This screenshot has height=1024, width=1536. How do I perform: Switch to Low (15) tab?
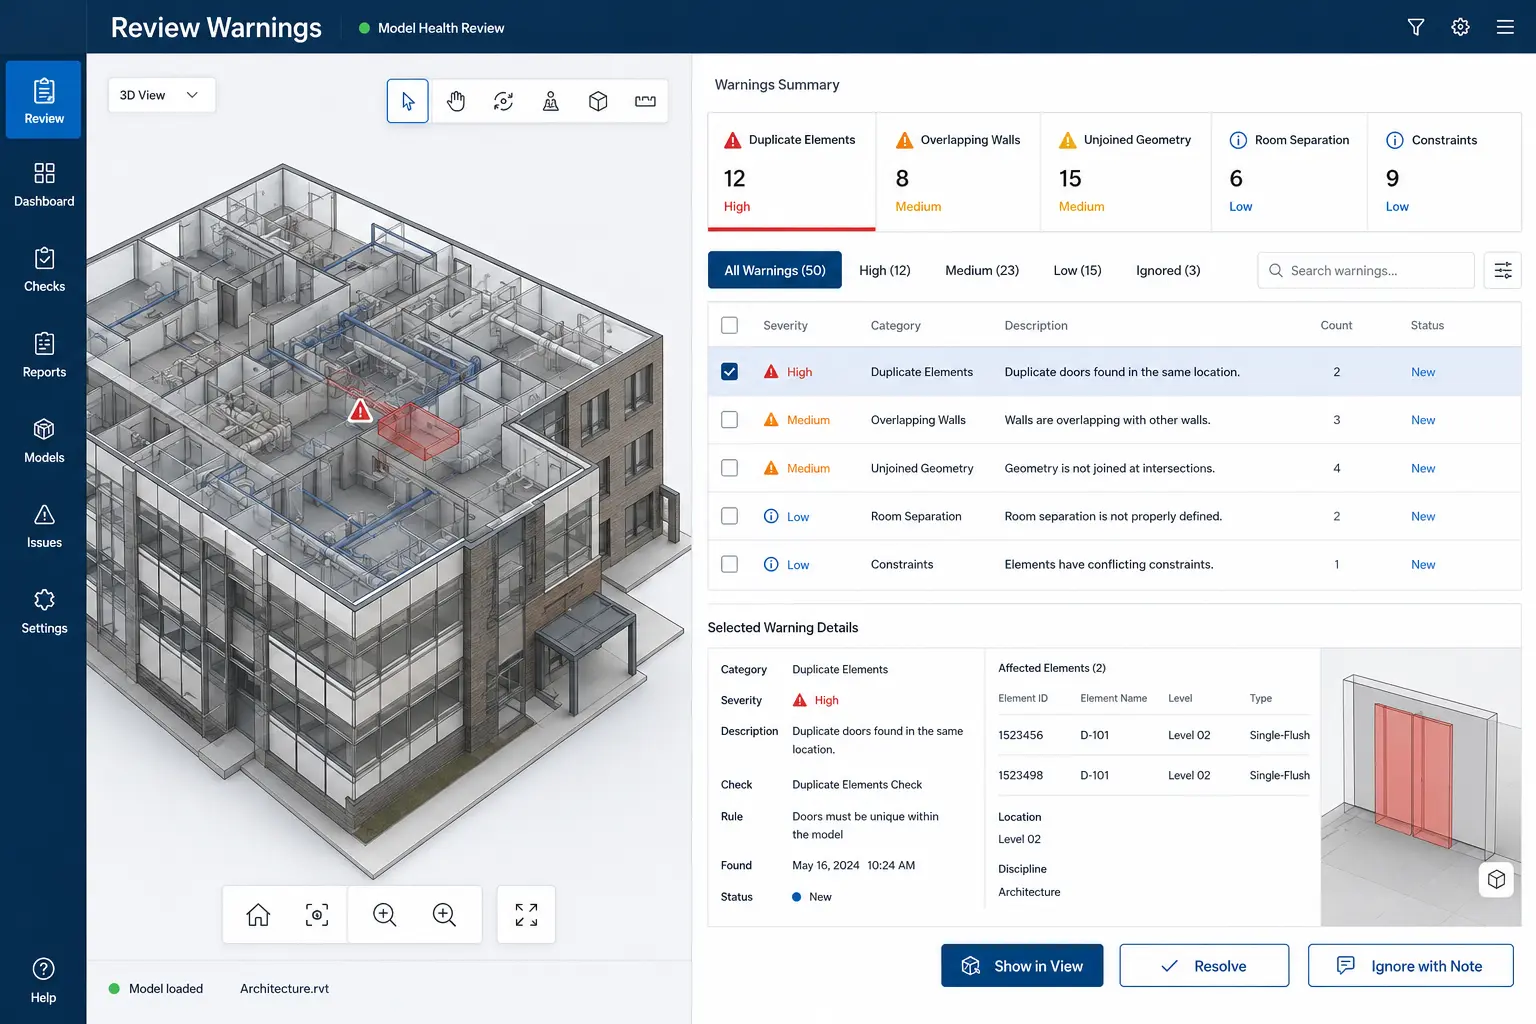(1077, 270)
